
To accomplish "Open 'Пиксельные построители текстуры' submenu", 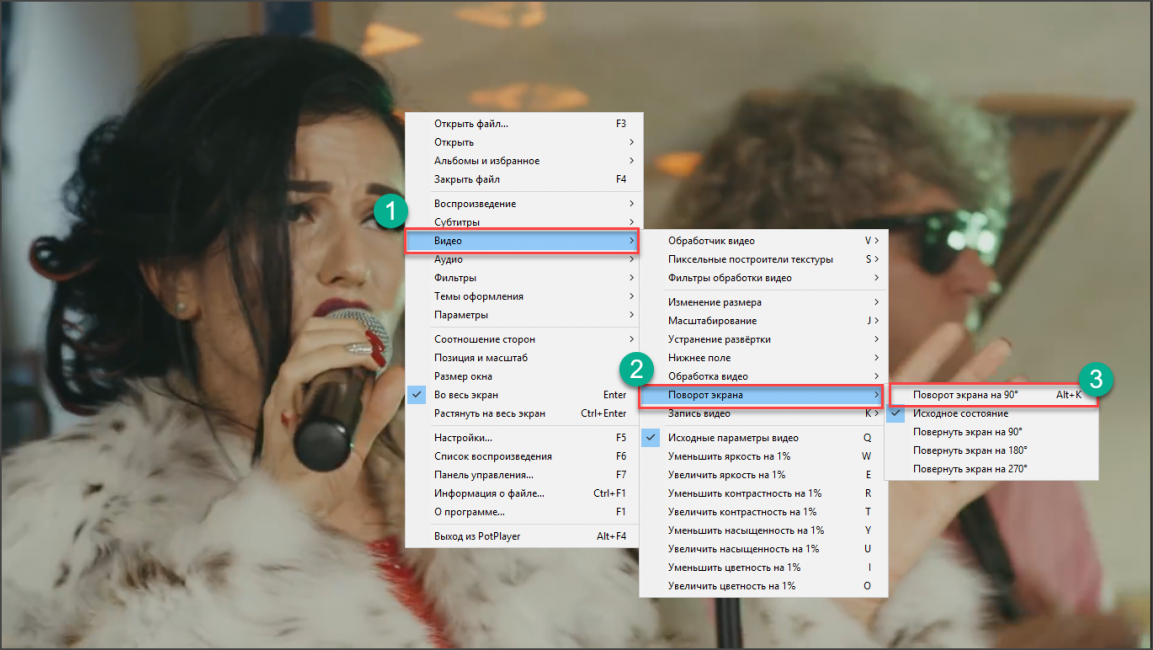I will coord(763,260).
